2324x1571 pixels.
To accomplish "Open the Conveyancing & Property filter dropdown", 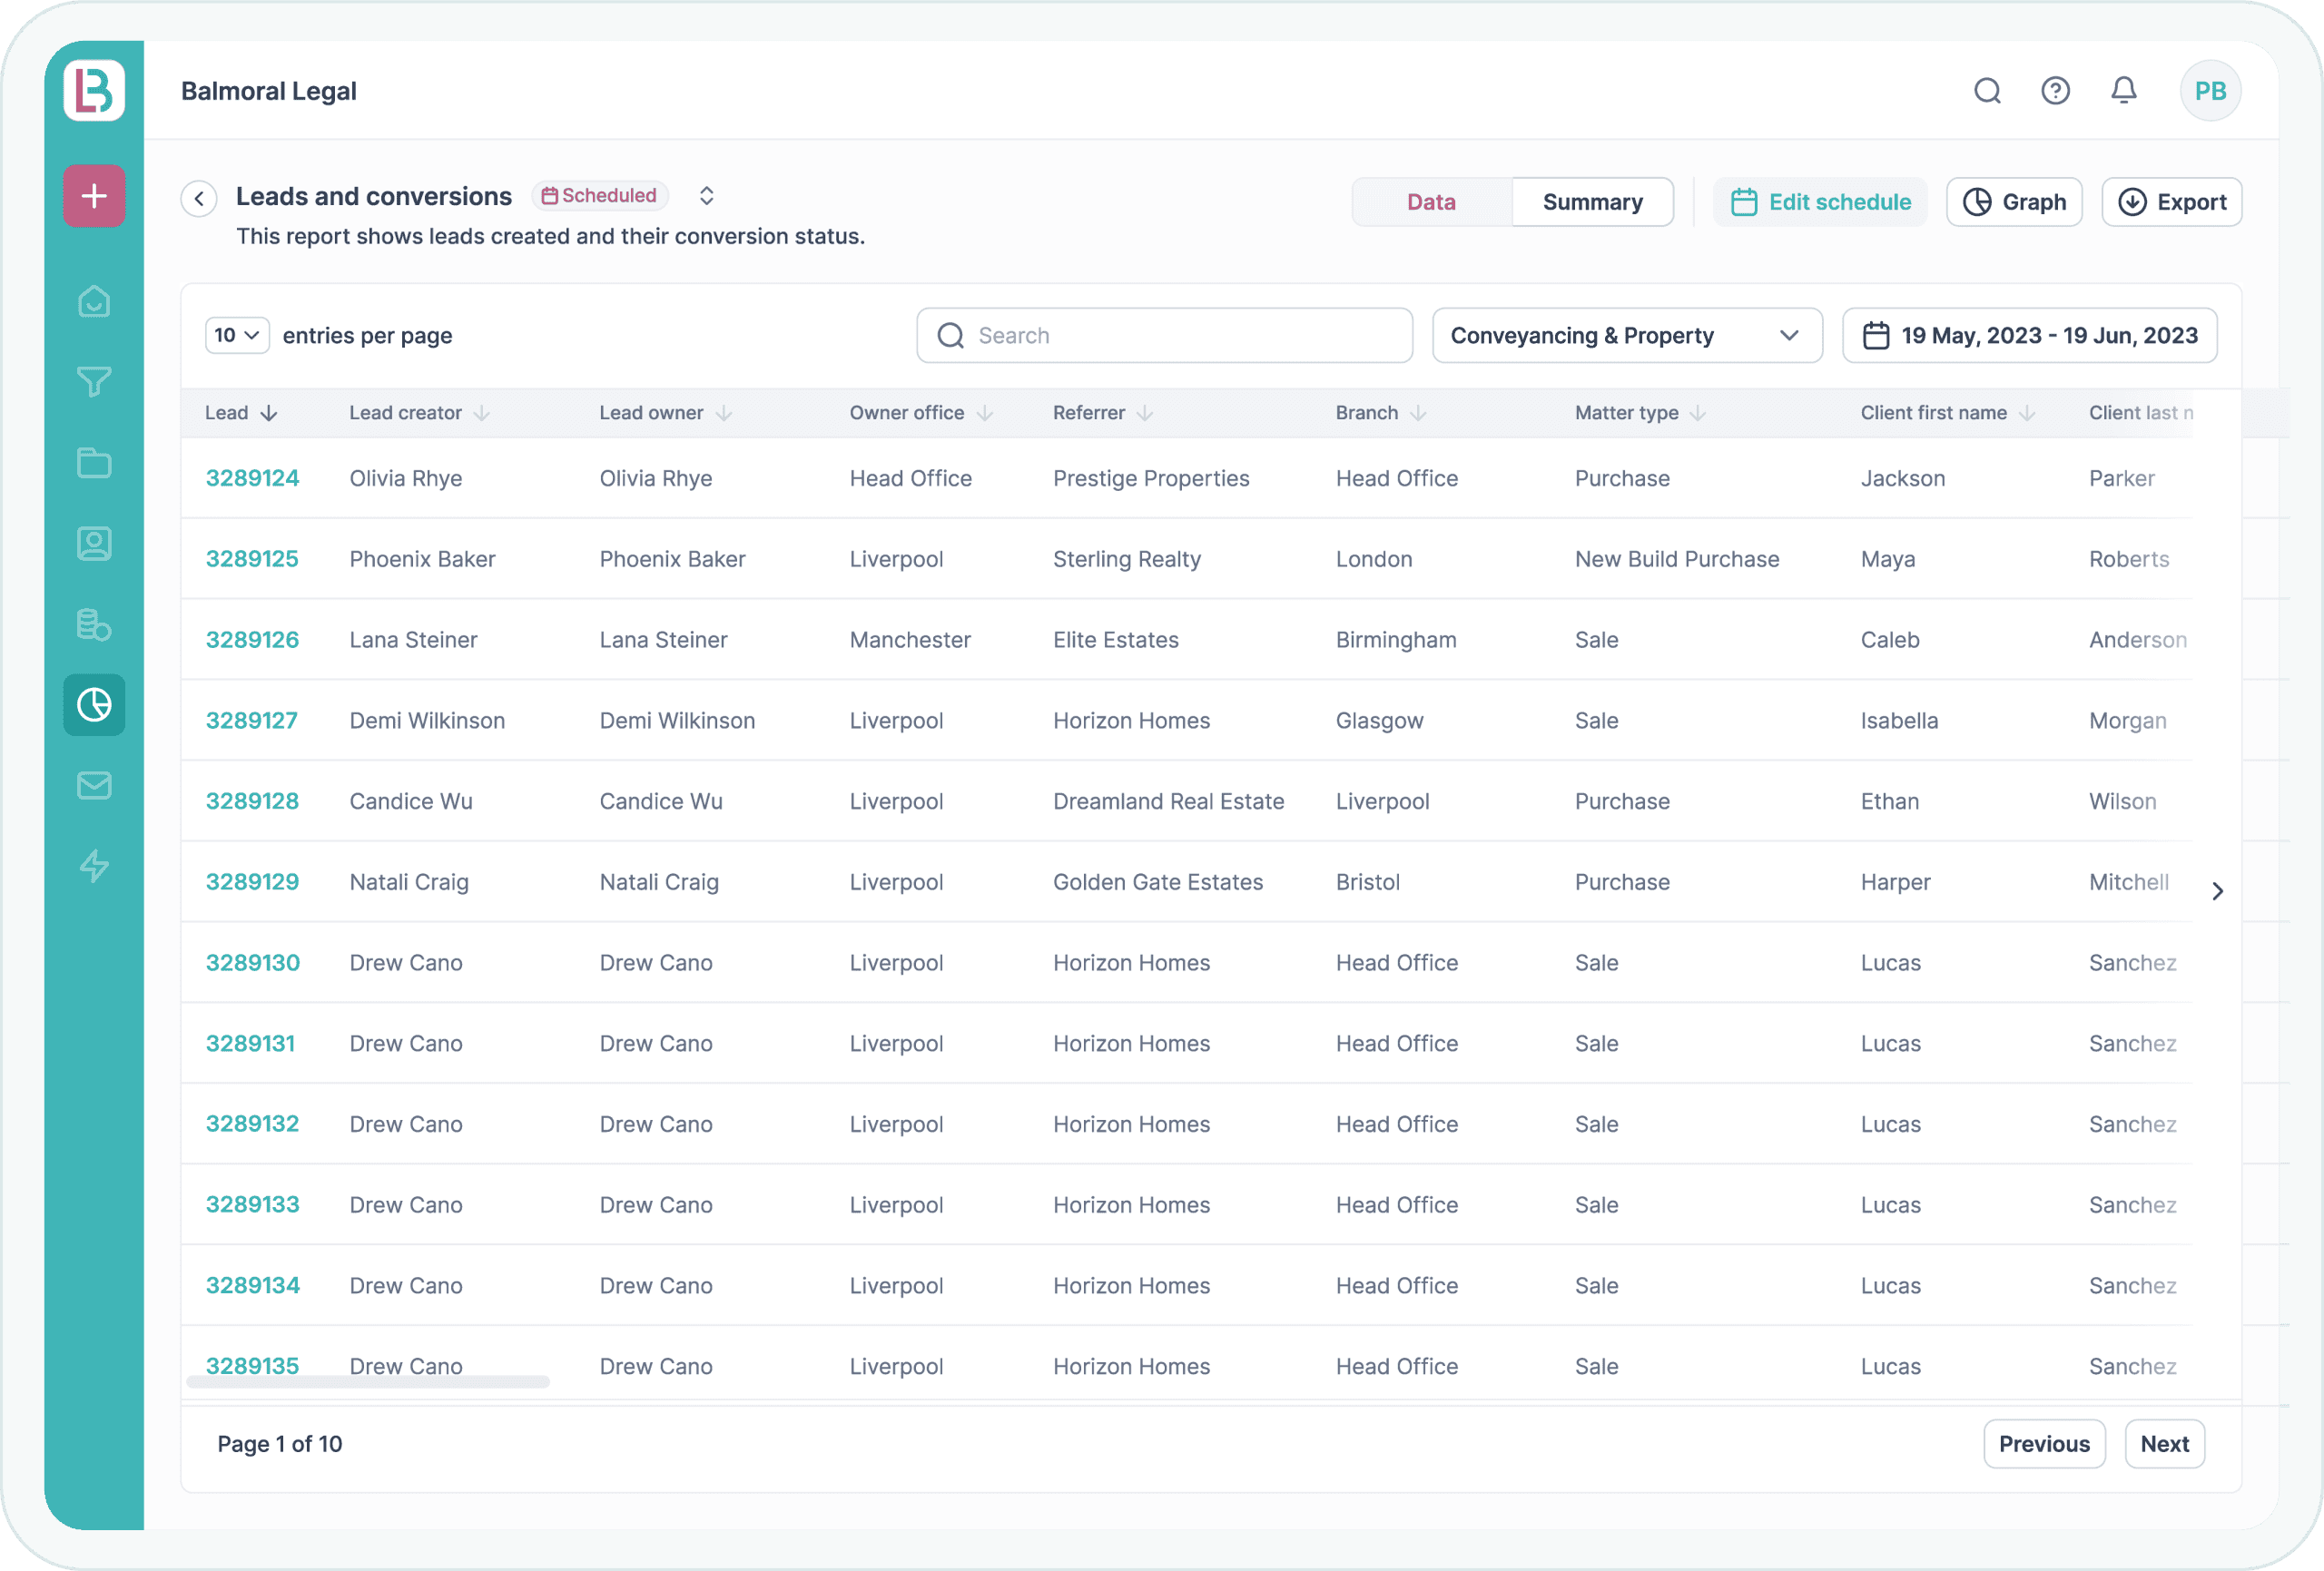I will pyautogui.click(x=1626, y=335).
